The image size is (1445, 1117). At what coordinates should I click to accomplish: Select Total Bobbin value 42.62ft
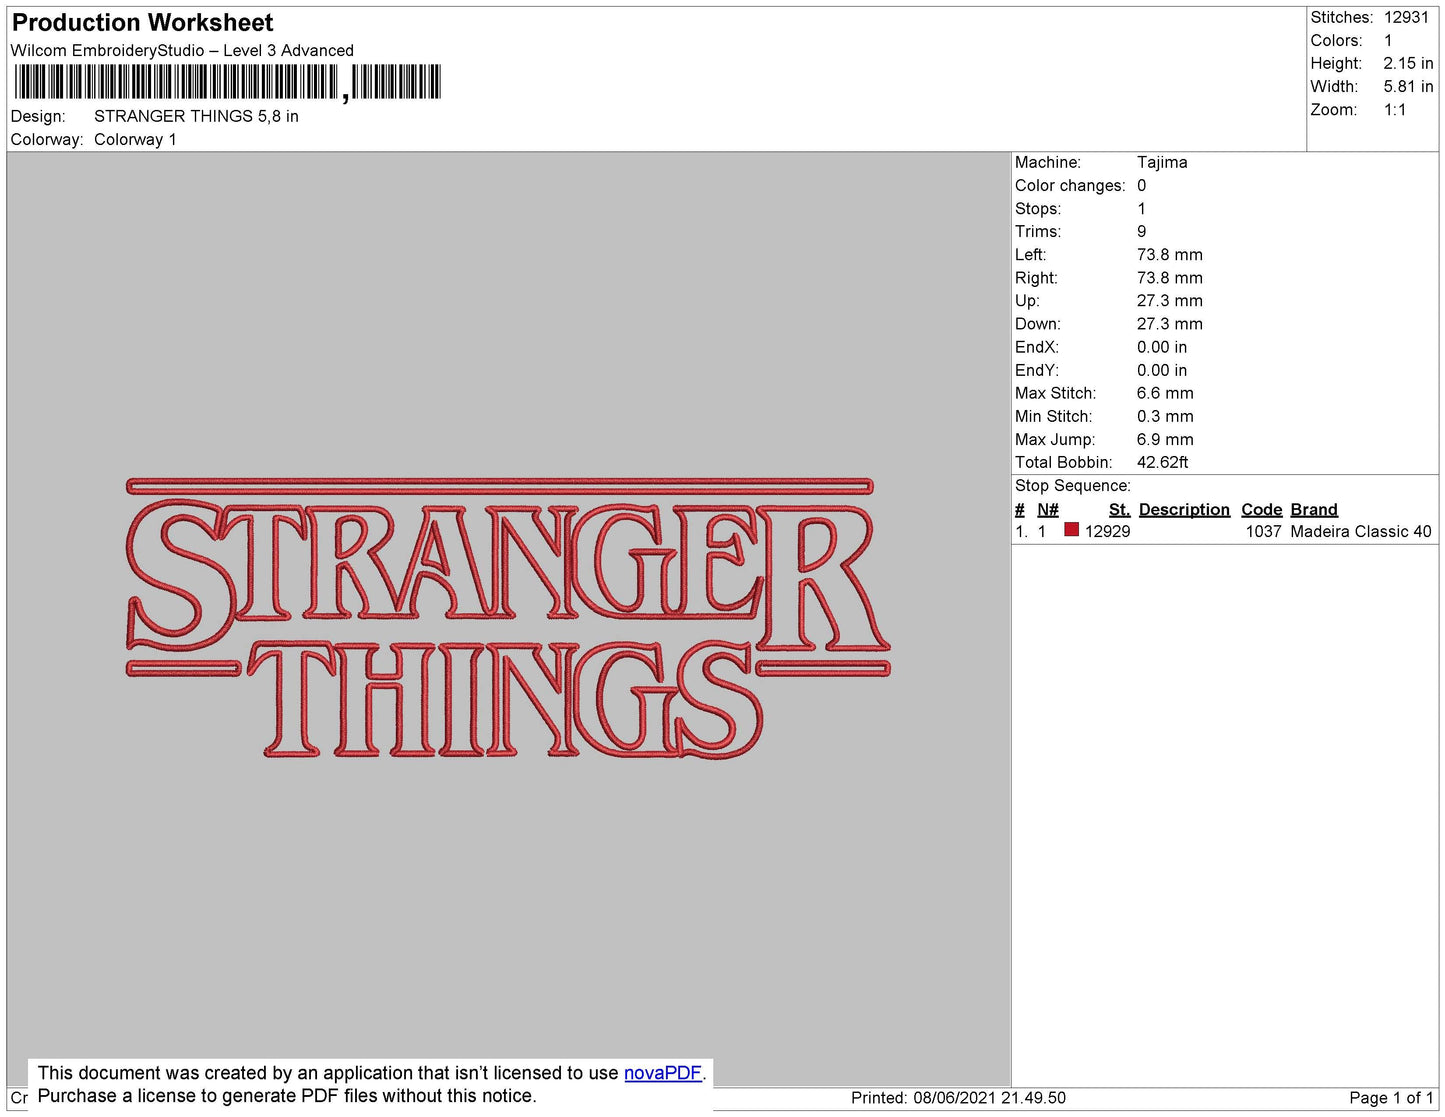1163,462
